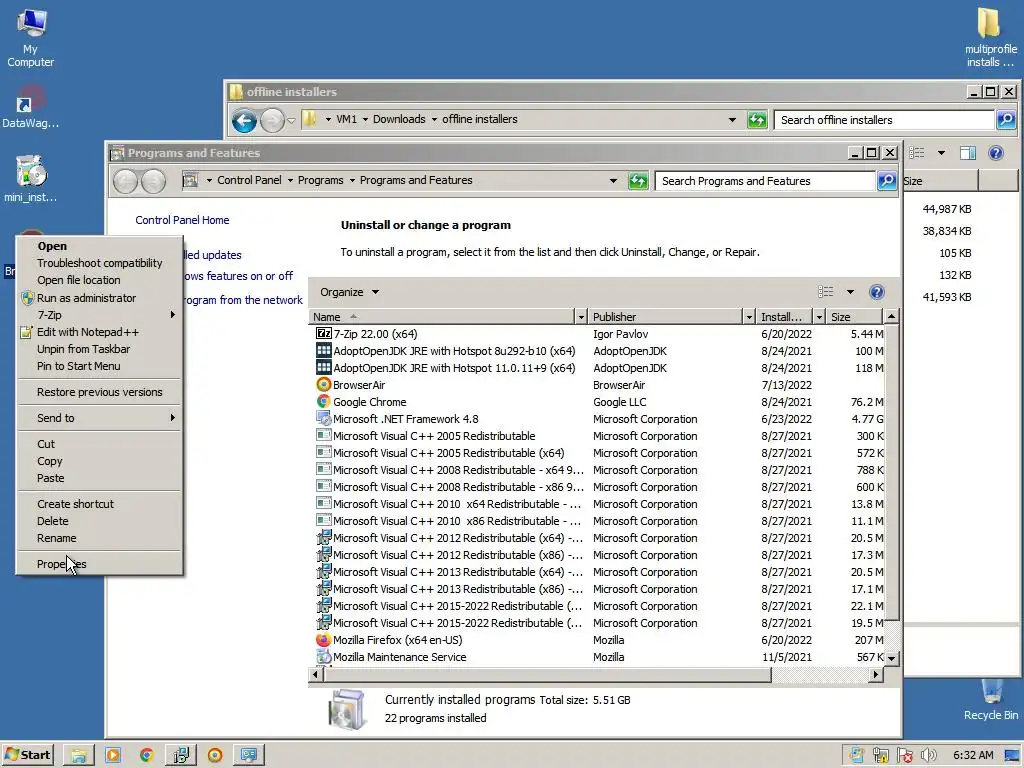Click the horizontal scrollbar right arrow in program list
The width and height of the screenshot is (1024, 768).
point(876,675)
